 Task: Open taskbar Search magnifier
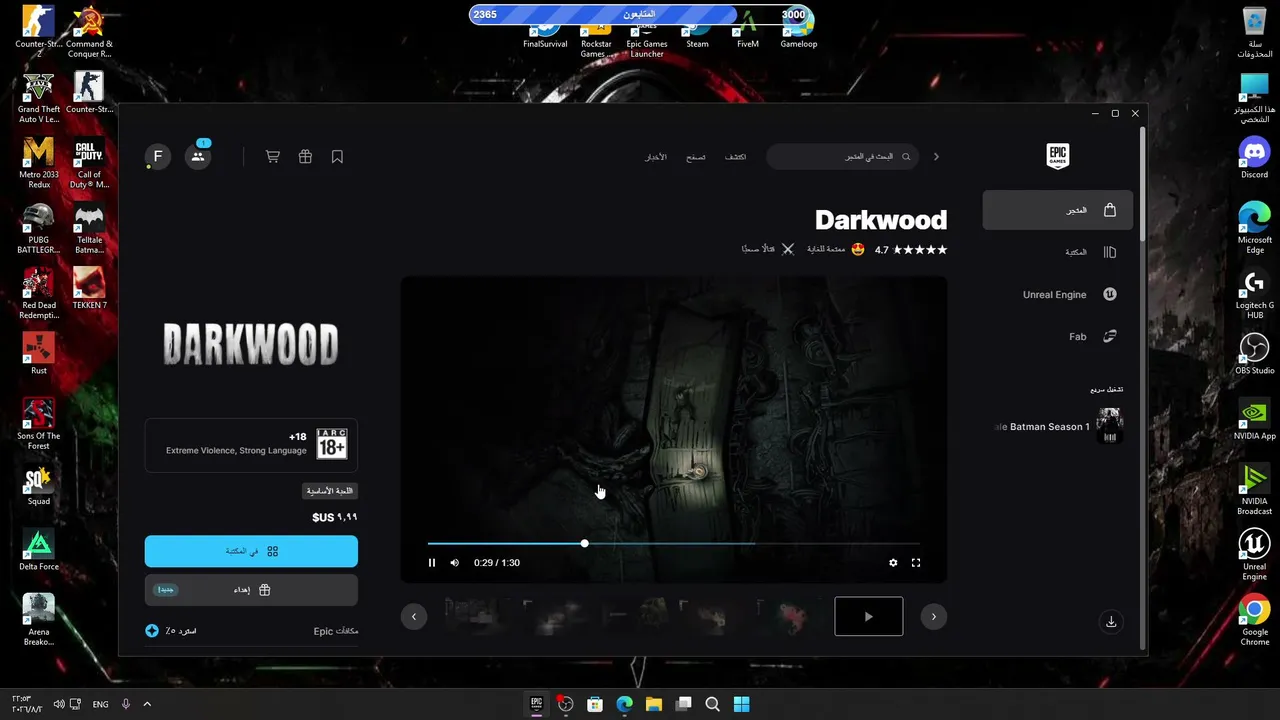712,704
